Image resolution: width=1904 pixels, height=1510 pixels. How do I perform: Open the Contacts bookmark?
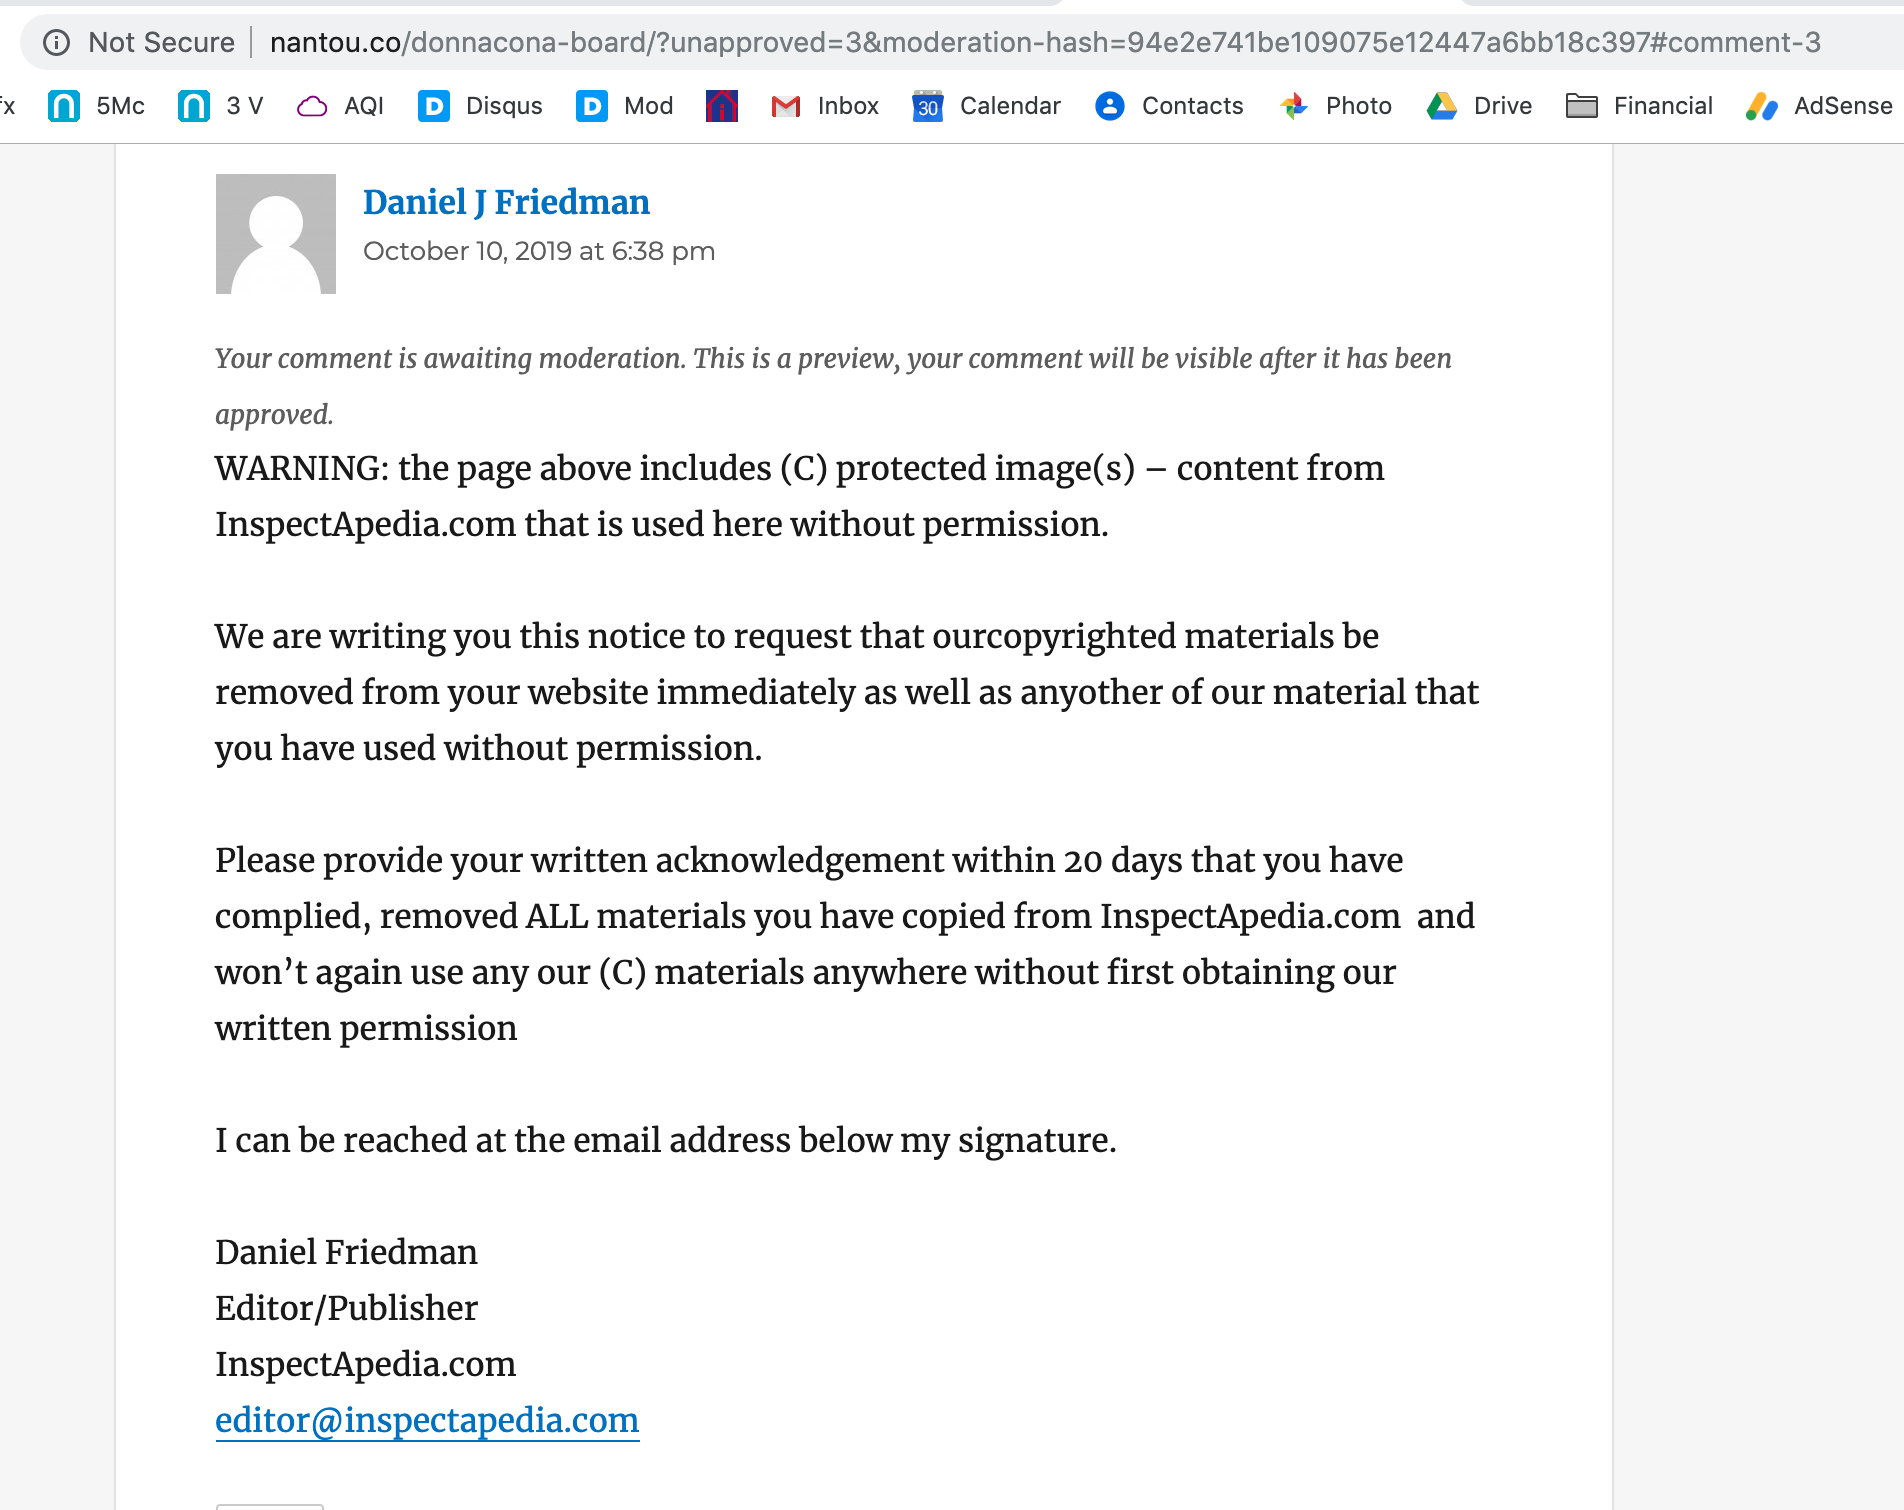coord(1169,106)
